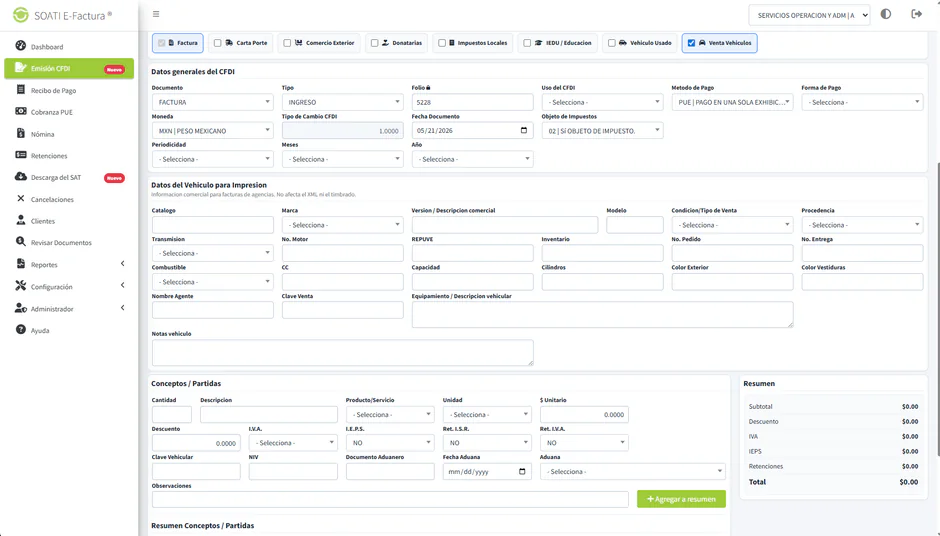Open the company selector dropdown
940x536 pixels.
click(x=809, y=15)
